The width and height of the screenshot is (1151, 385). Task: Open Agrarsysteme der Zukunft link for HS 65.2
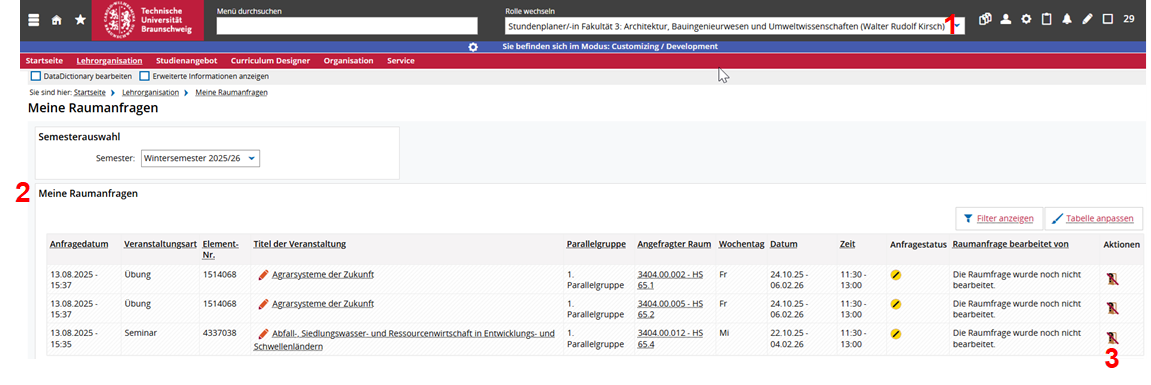pos(323,303)
